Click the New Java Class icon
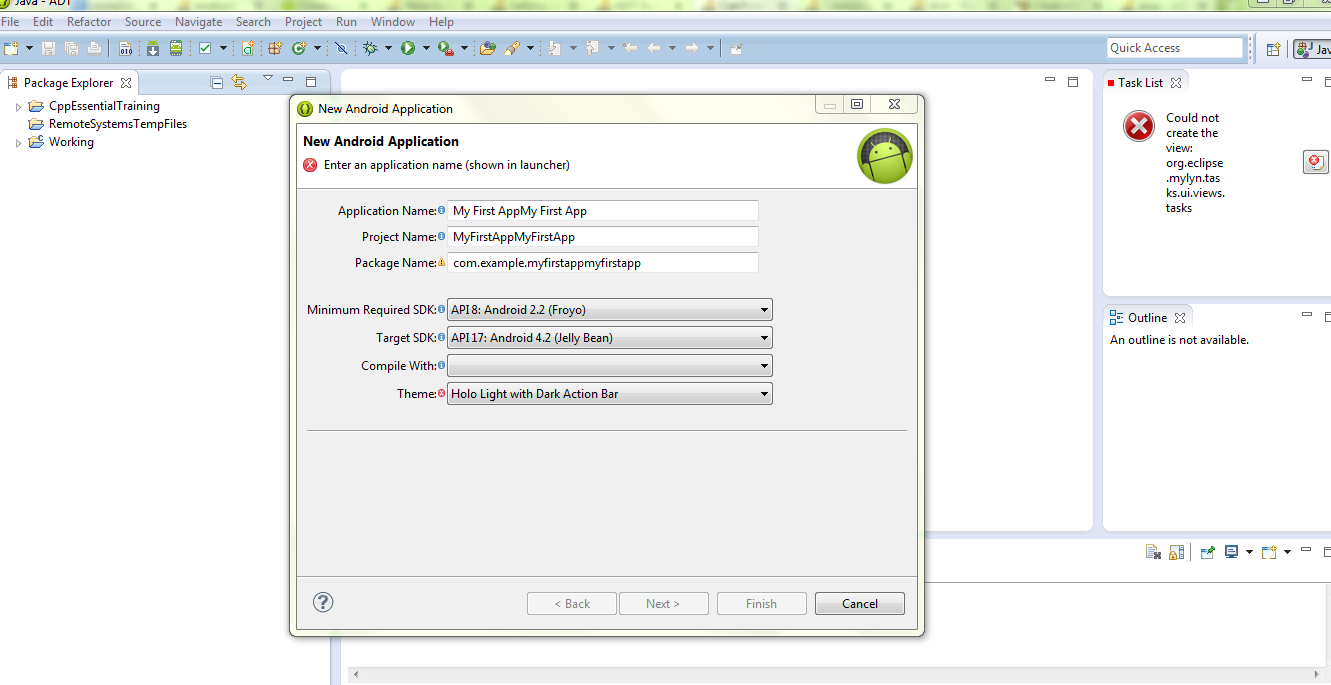1331x685 pixels. tap(299, 48)
